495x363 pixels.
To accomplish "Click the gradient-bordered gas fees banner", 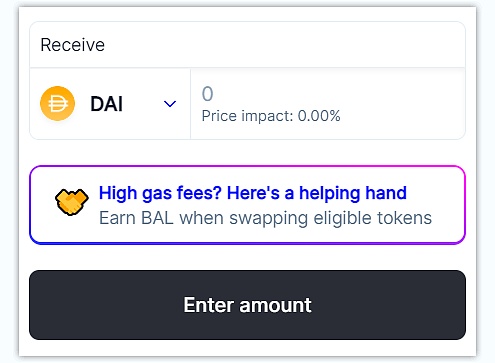I will coord(247,205).
